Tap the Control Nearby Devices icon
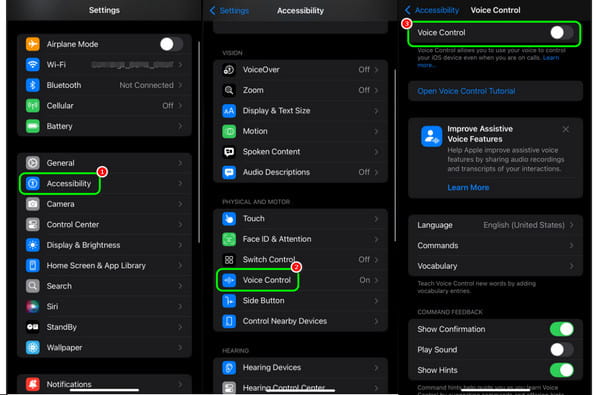 pyautogui.click(x=229, y=321)
